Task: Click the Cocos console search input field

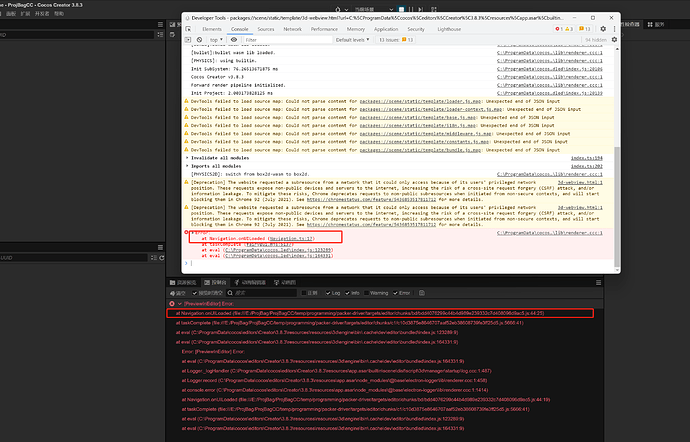Action: pyautogui.click(x=262, y=293)
